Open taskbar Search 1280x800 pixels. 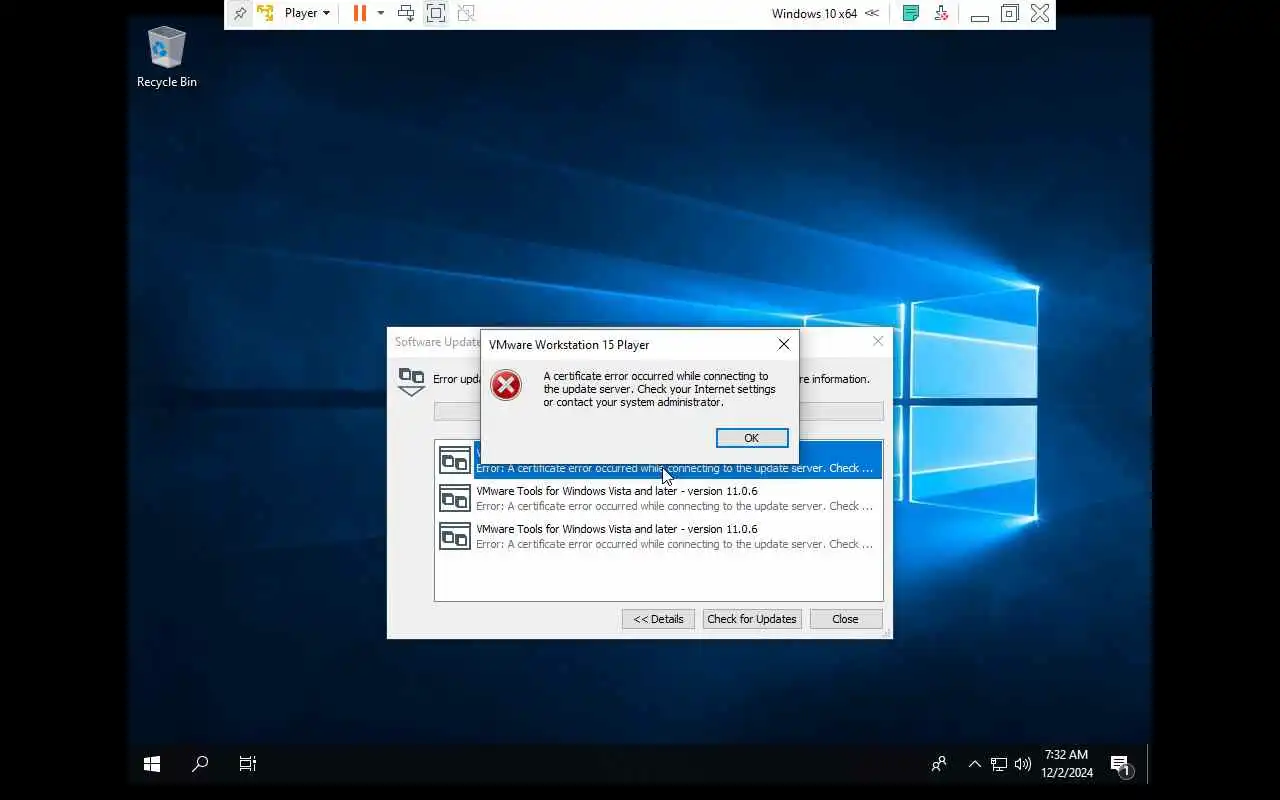click(200, 764)
